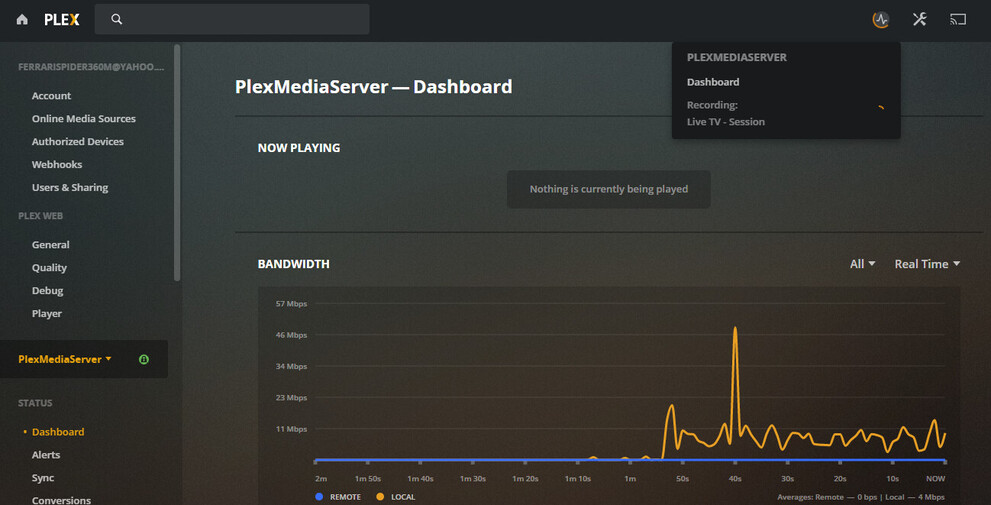This screenshot has height=505, width=991.
Task: Click the 57 Mbps axis label
Action: [x=291, y=304]
